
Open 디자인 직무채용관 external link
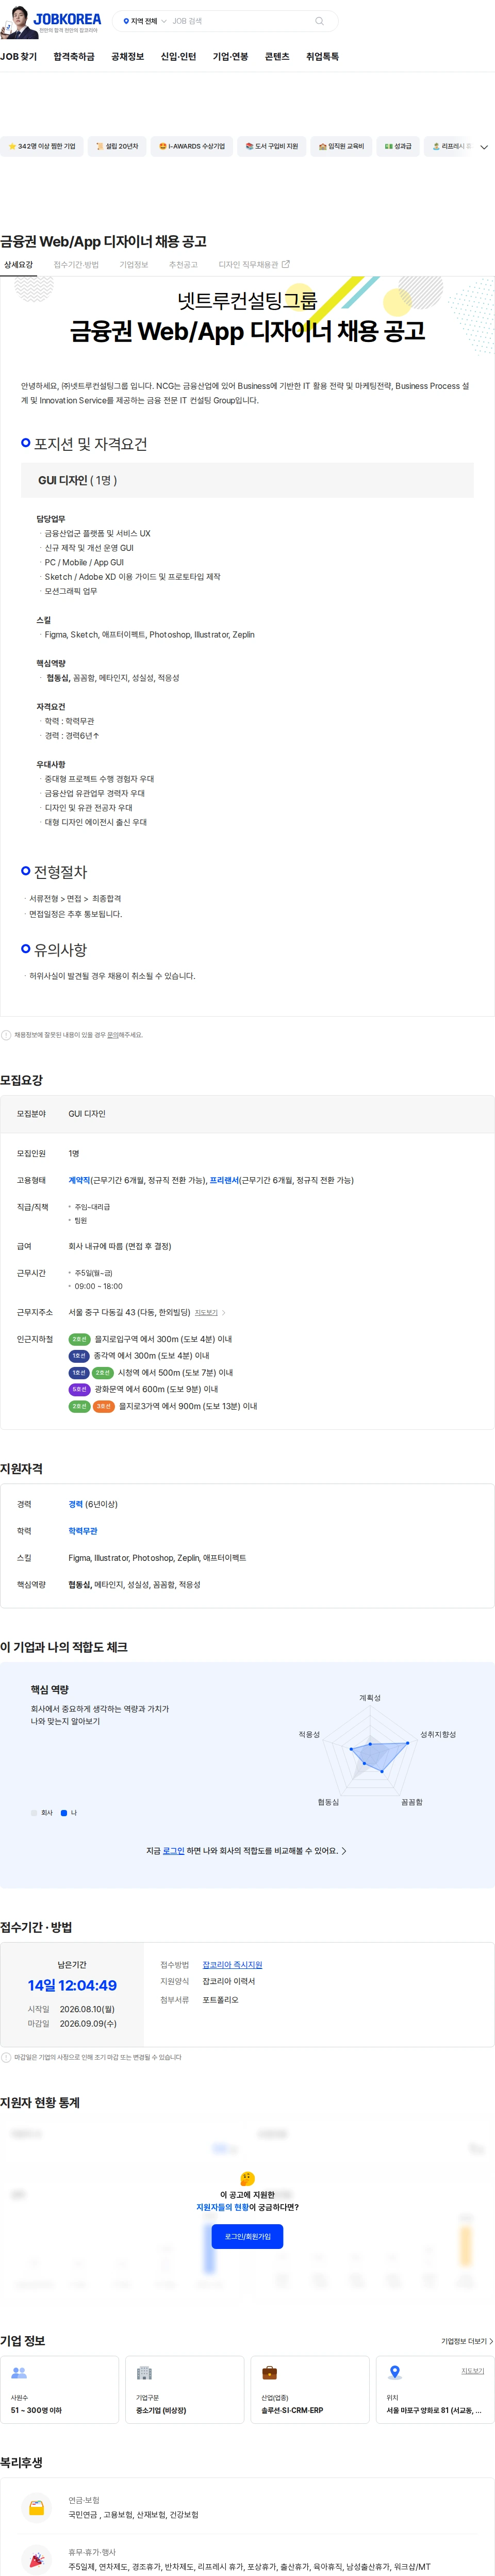point(254,265)
